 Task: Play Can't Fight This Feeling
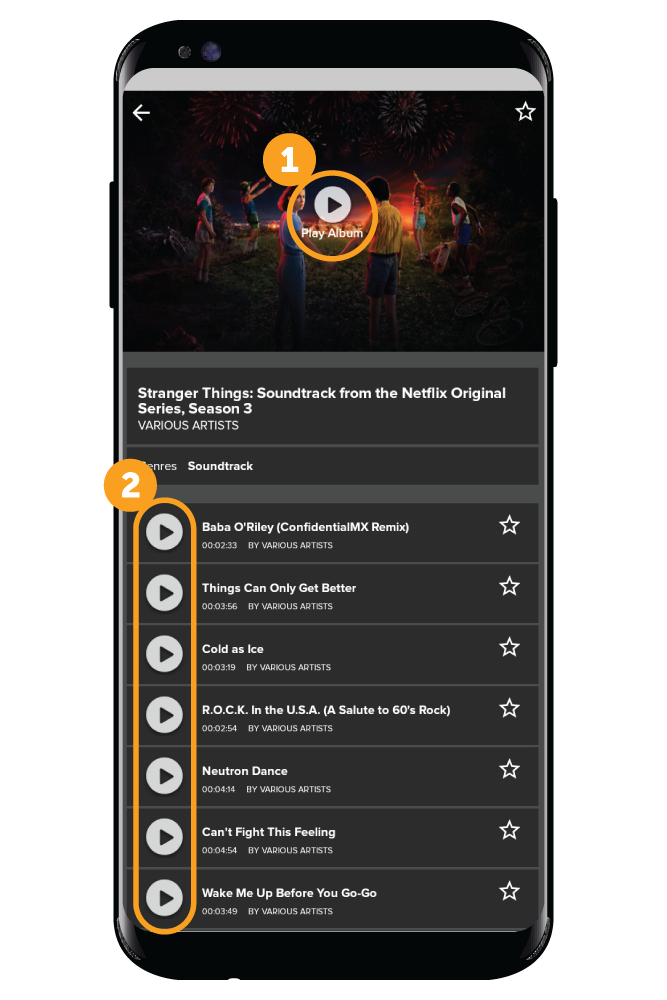[x=165, y=837]
